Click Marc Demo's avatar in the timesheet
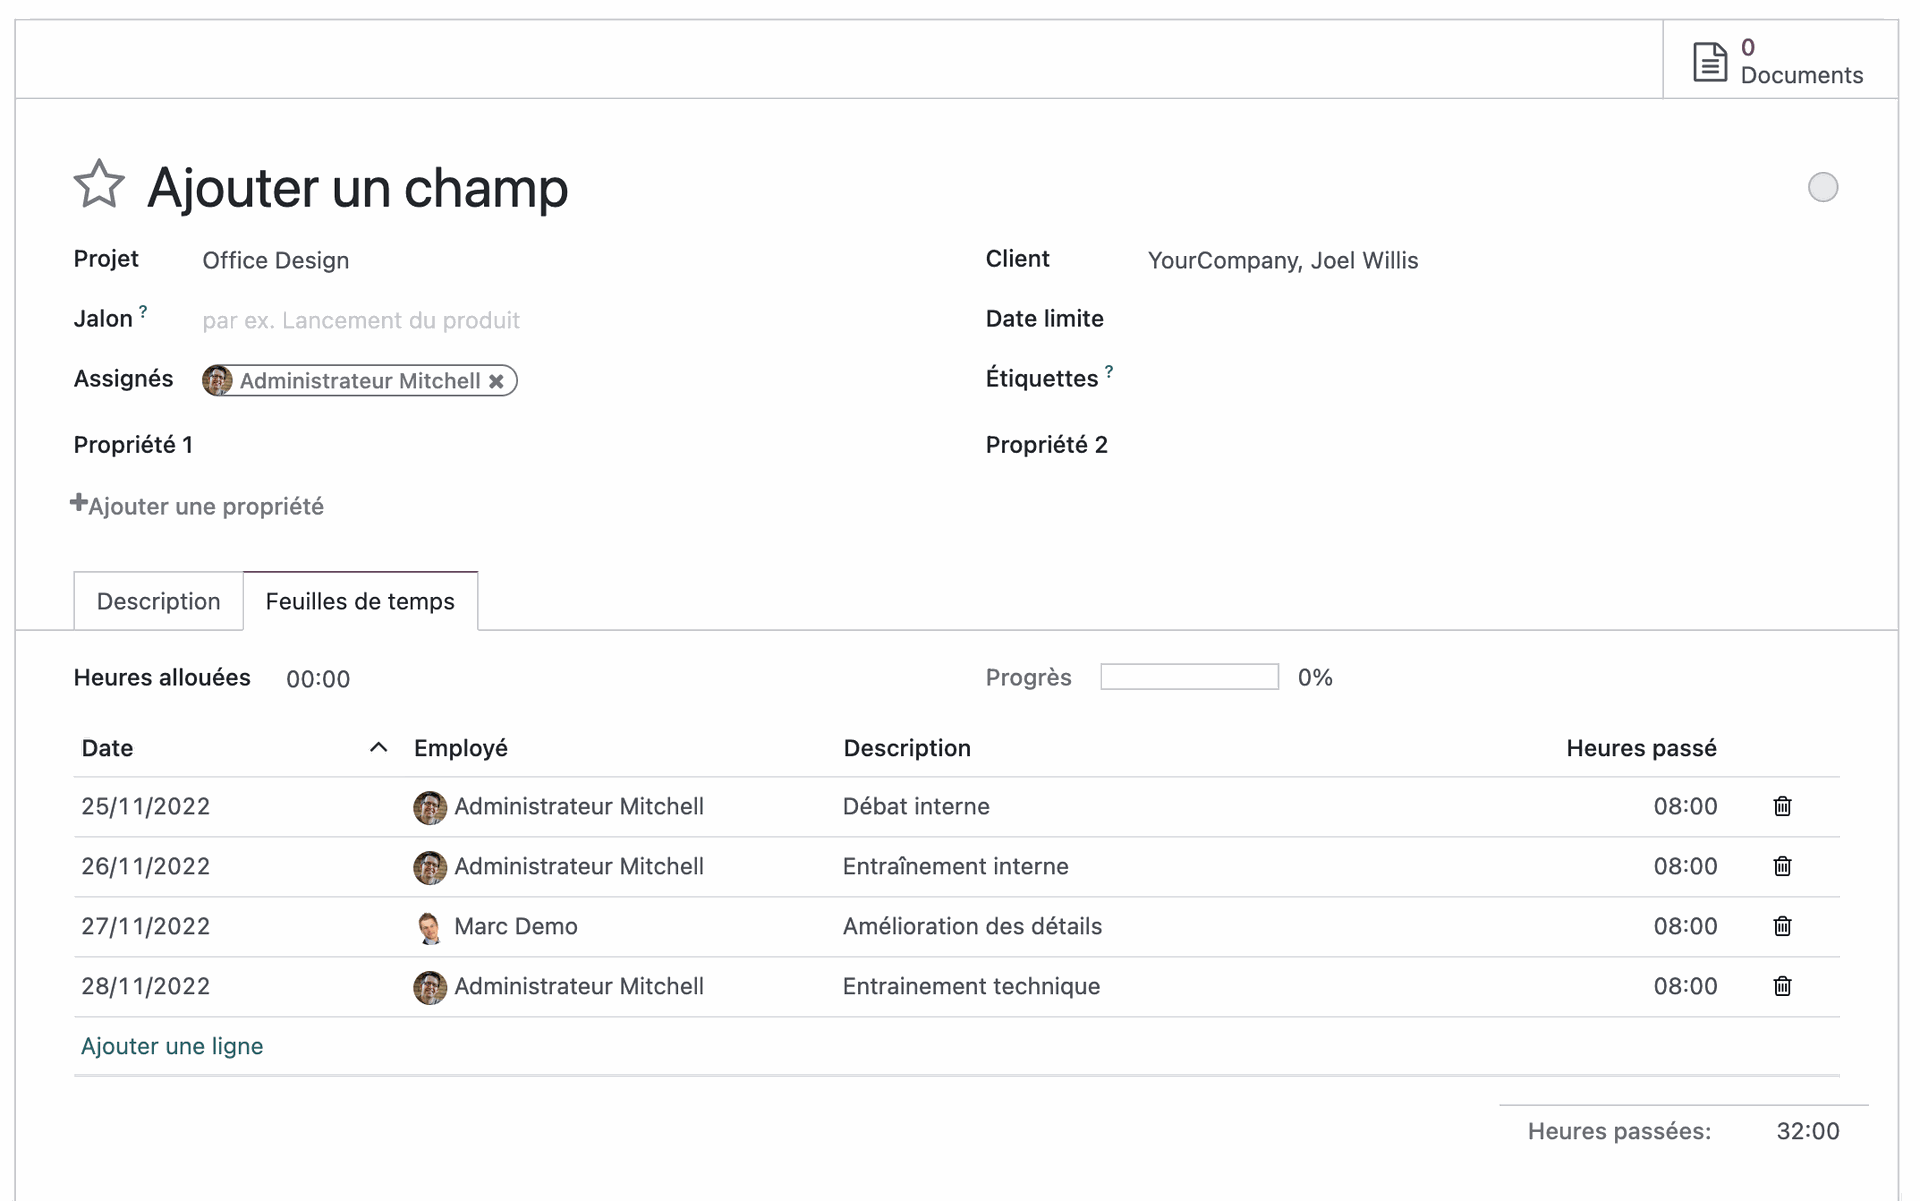The width and height of the screenshot is (1920, 1201). point(429,927)
